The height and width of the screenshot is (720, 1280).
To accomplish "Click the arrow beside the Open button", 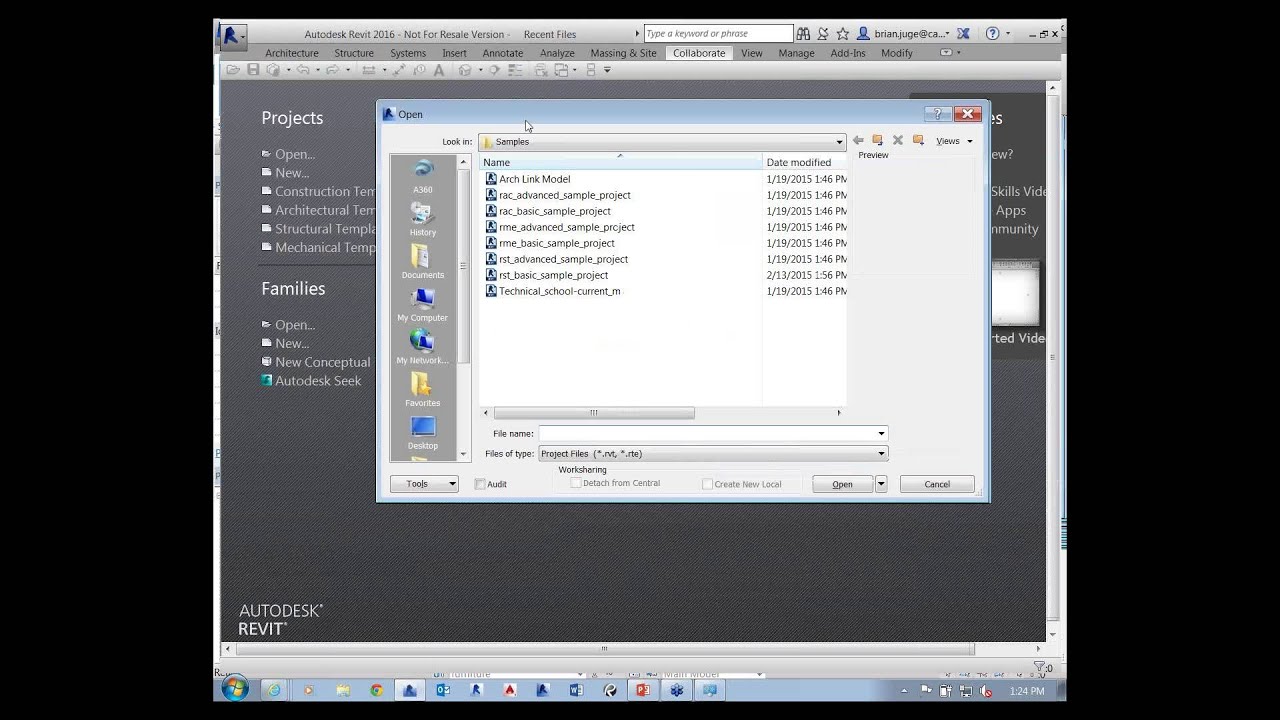I will click(881, 484).
